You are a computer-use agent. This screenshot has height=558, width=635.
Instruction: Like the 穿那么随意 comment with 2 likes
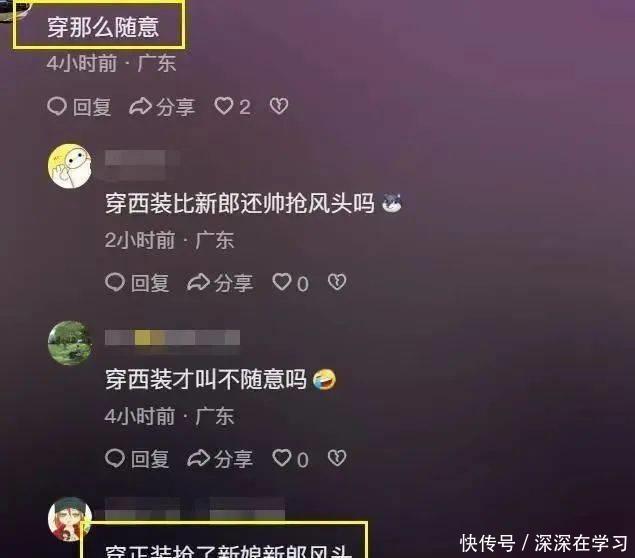coord(232,107)
